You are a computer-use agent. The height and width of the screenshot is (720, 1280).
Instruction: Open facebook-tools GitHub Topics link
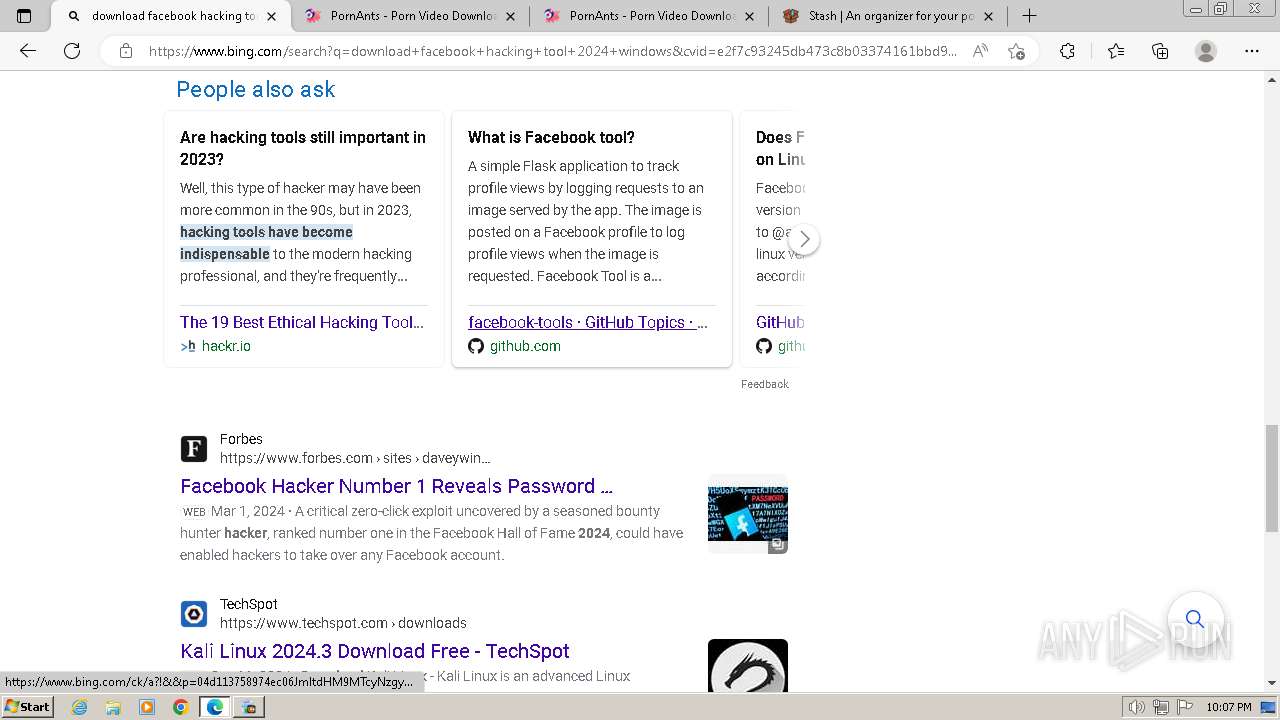(588, 322)
